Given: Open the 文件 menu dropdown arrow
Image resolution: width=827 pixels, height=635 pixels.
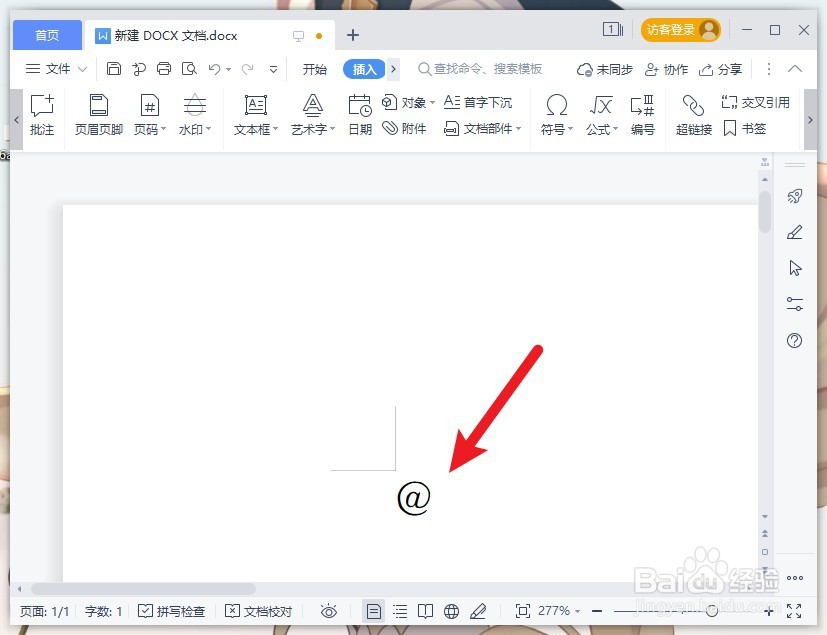Looking at the screenshot, I should point(82,69).
